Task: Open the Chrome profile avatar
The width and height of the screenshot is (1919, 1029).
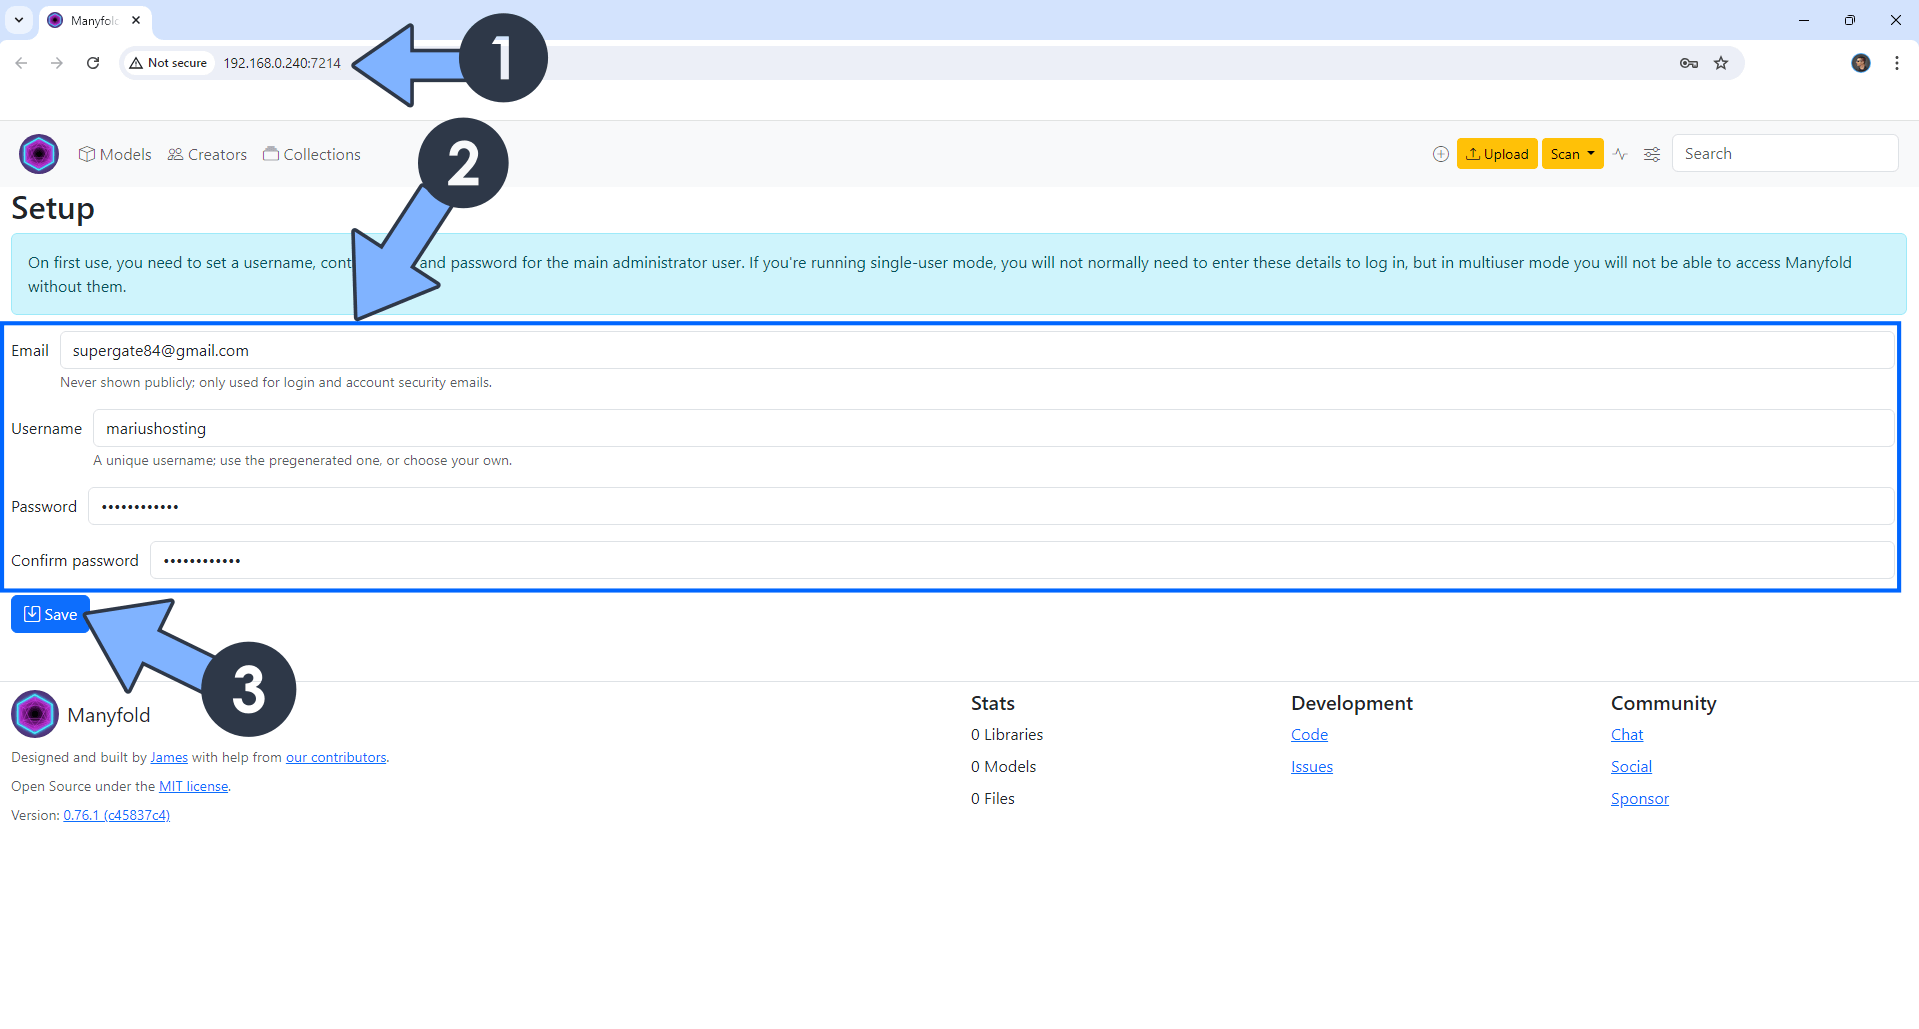Action: click(x=1861, y=63)
